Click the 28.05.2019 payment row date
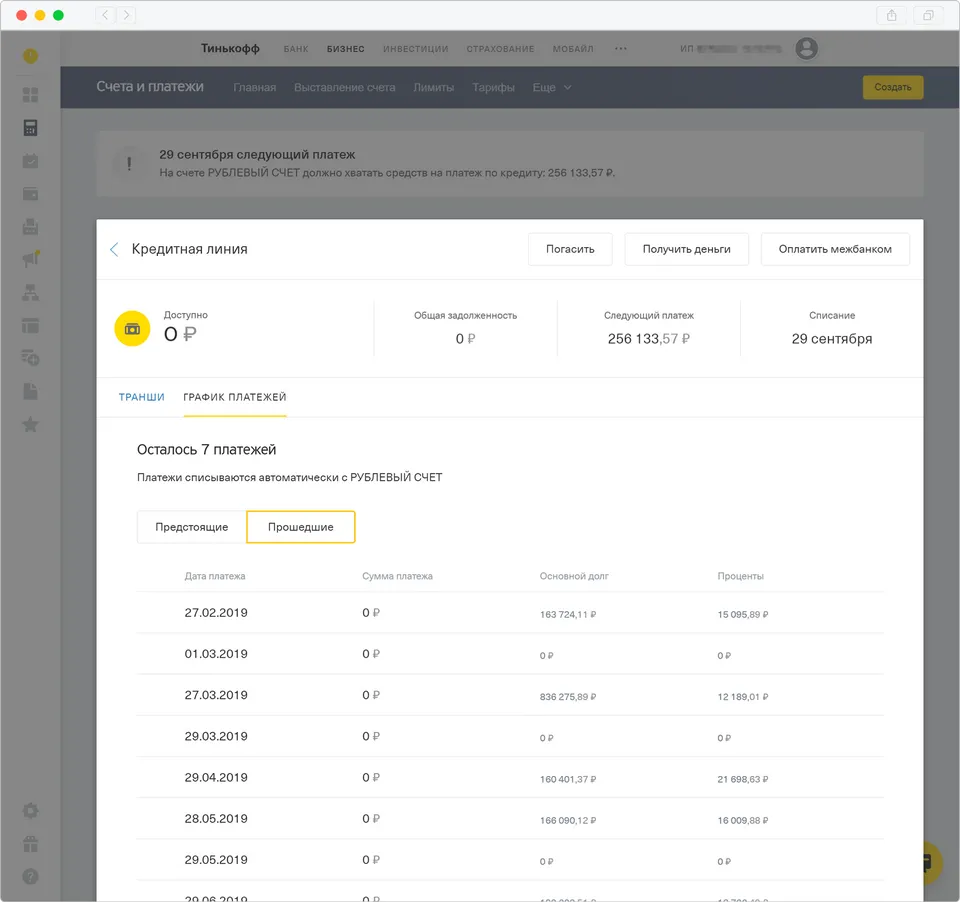960x902 pixels. (x=216, y=818)
